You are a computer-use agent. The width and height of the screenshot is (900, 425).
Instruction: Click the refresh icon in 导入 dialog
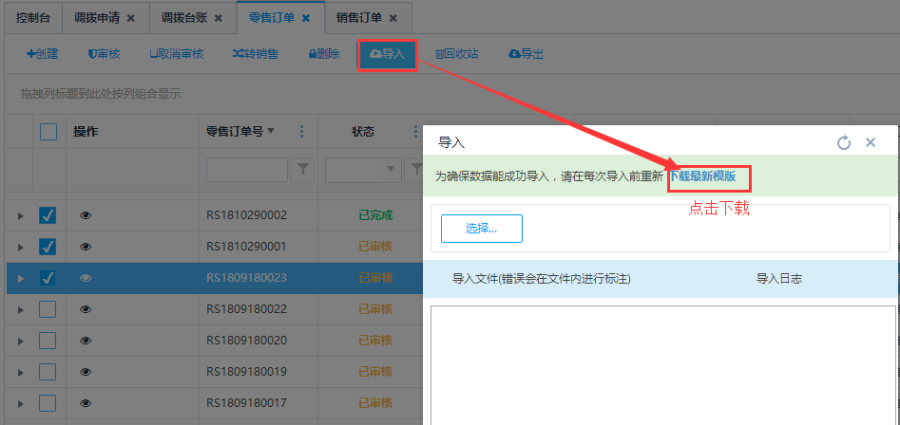[x=844, y=143]
